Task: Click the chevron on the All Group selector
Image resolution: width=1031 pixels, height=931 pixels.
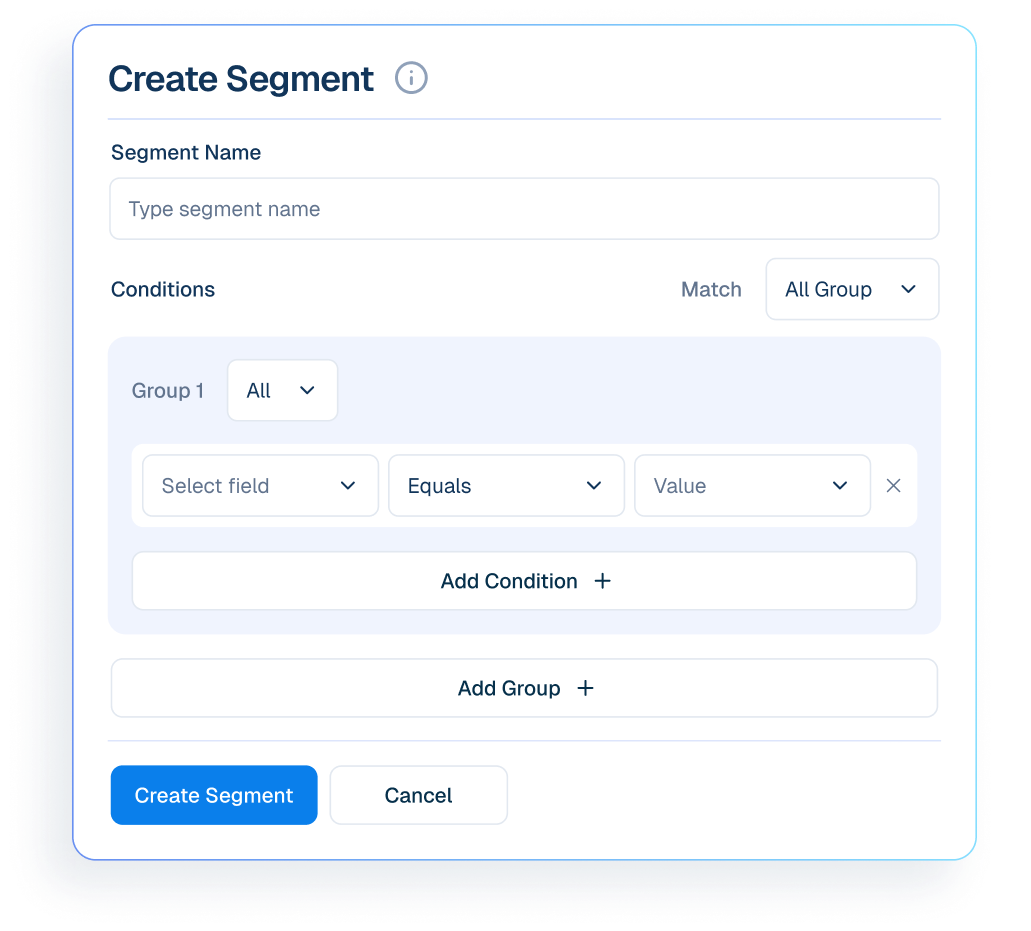Action: point(908,289)
